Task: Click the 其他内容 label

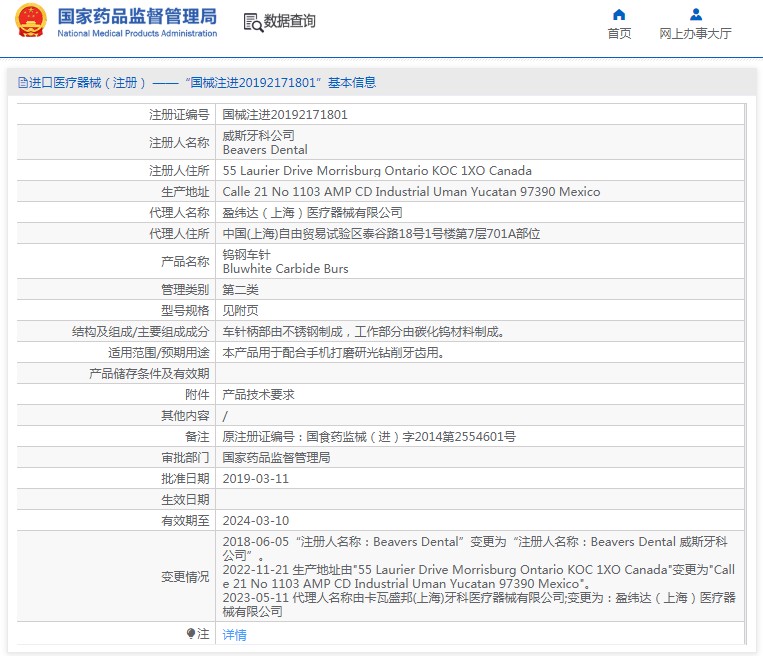Action: pos(185,416)
